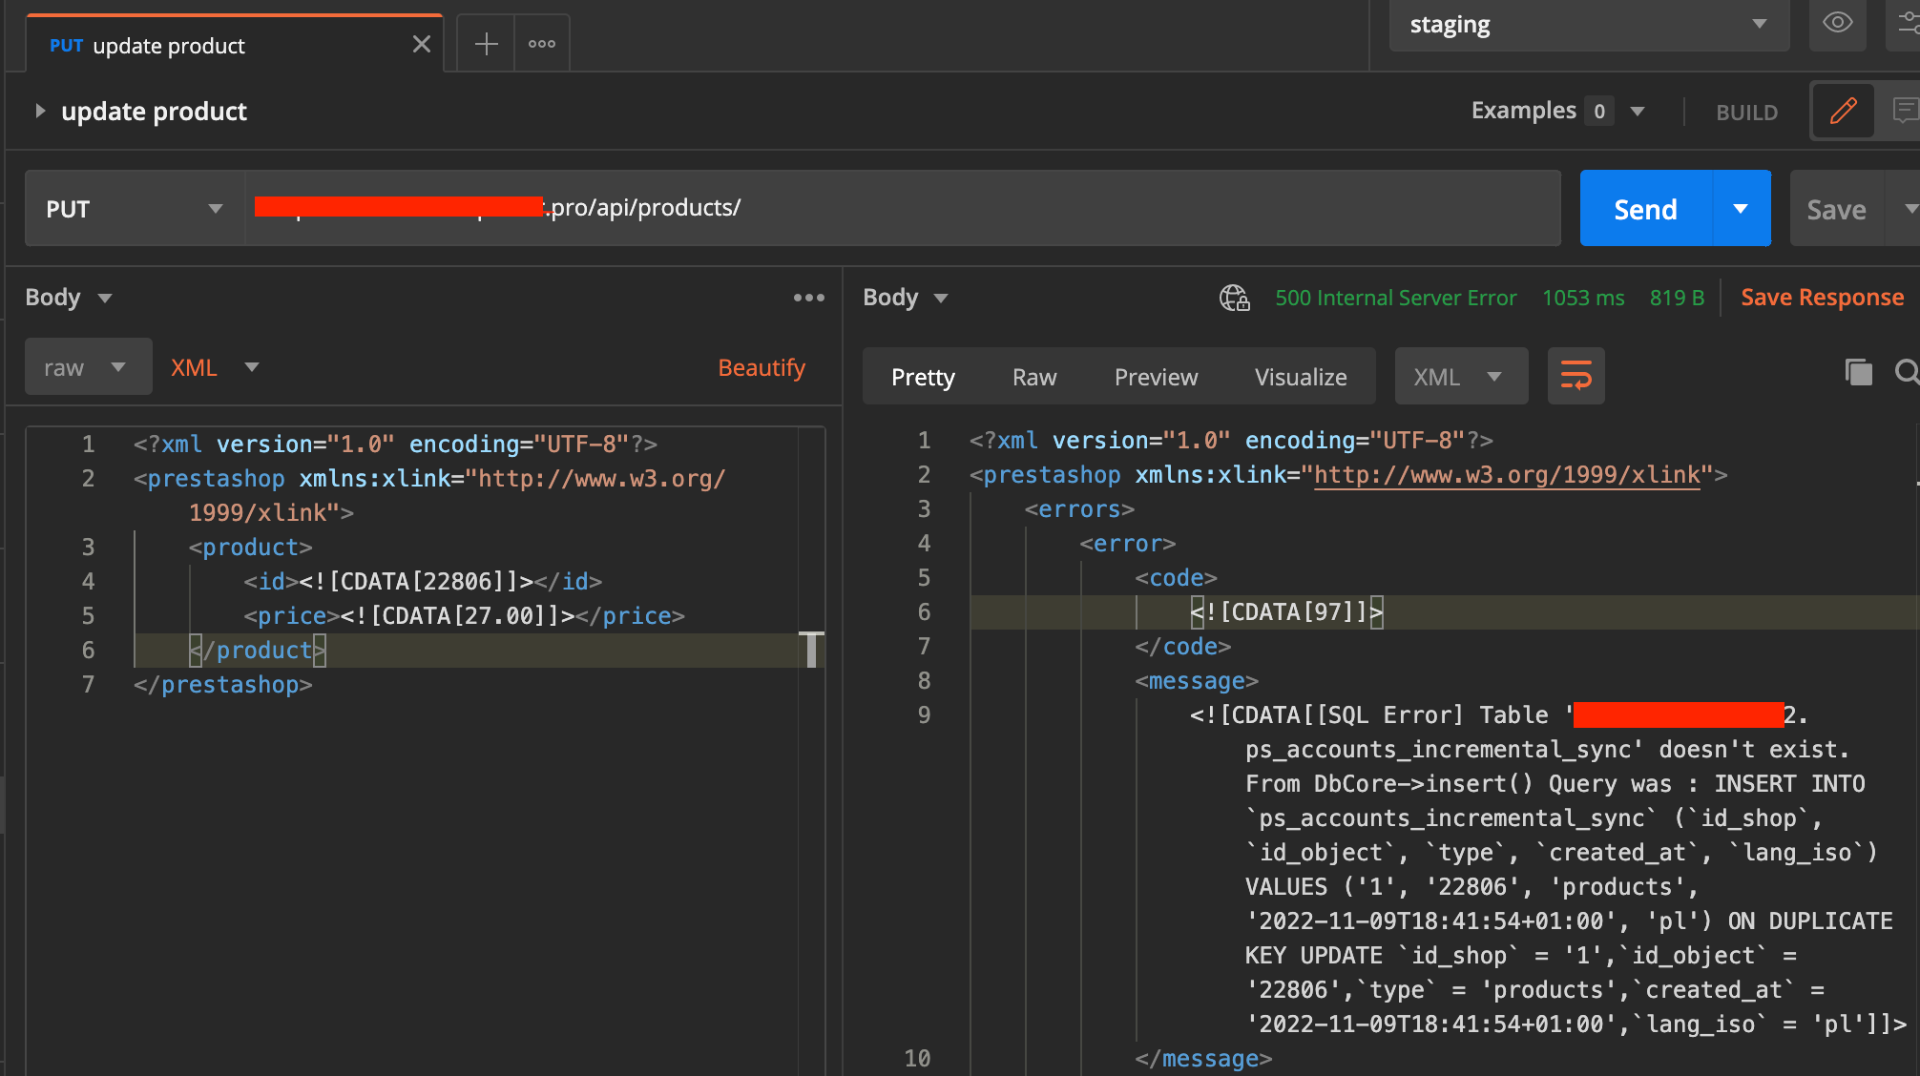
Task: Toggle line wrap in response viewer
Action: coord(1576,377)
